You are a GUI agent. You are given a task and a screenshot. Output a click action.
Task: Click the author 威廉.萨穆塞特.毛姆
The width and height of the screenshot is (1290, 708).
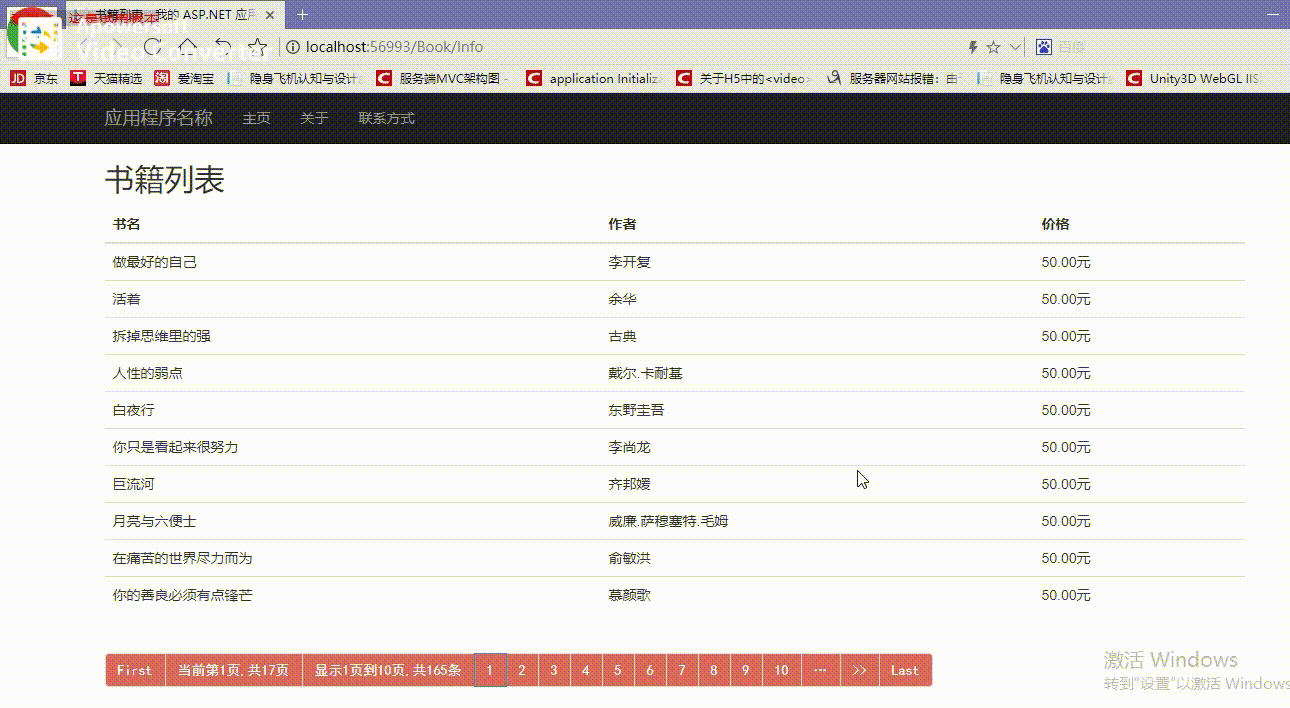pyautogui.click(x=668, y=521)
